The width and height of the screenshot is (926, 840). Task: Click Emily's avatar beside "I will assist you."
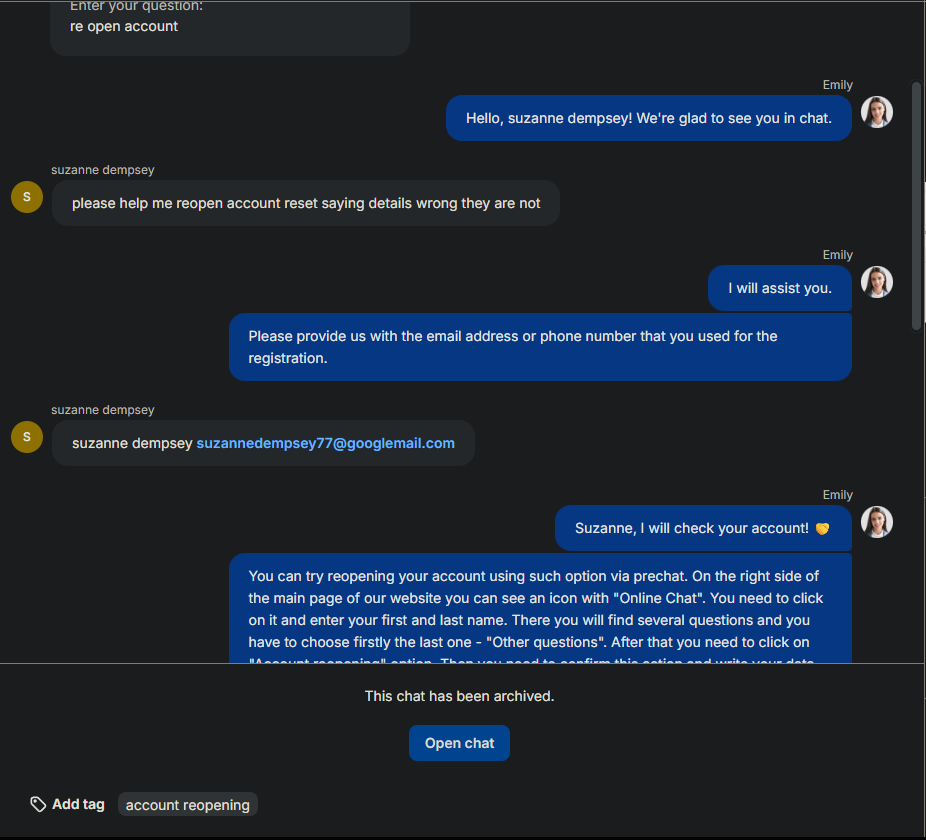876,282
